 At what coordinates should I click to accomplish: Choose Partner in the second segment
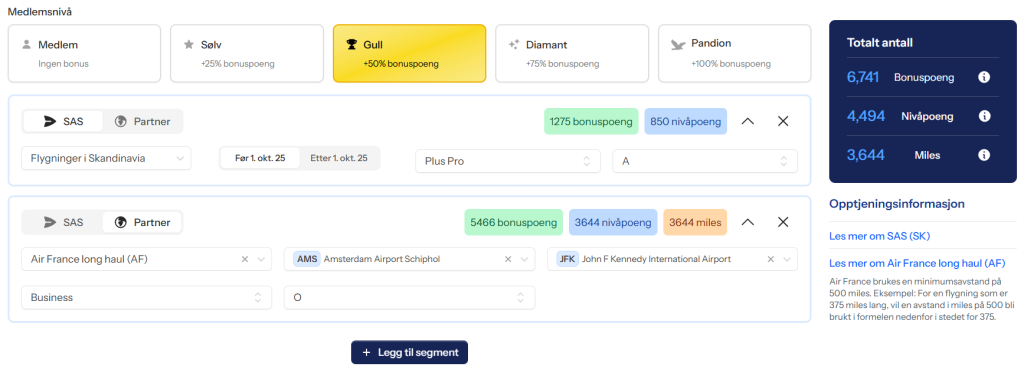coord(142,222)
